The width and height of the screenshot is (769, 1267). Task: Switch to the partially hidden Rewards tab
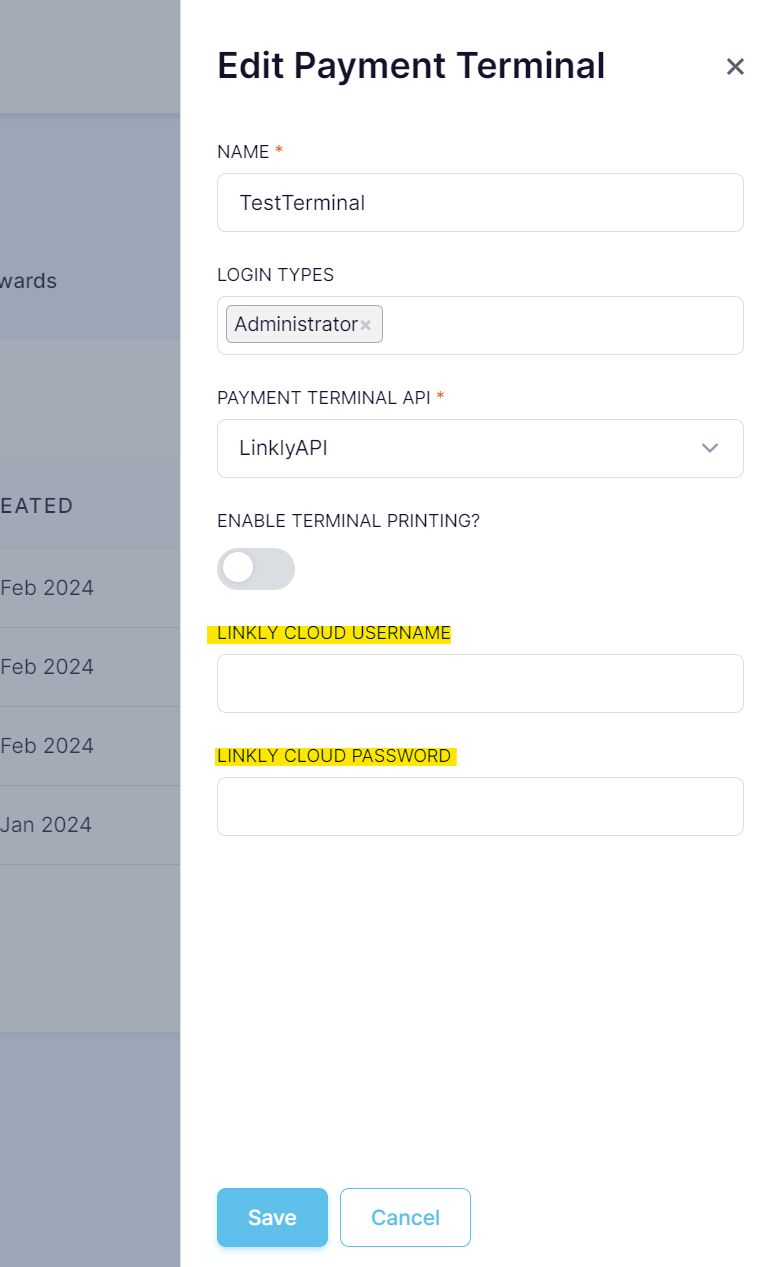click(28, 281)
